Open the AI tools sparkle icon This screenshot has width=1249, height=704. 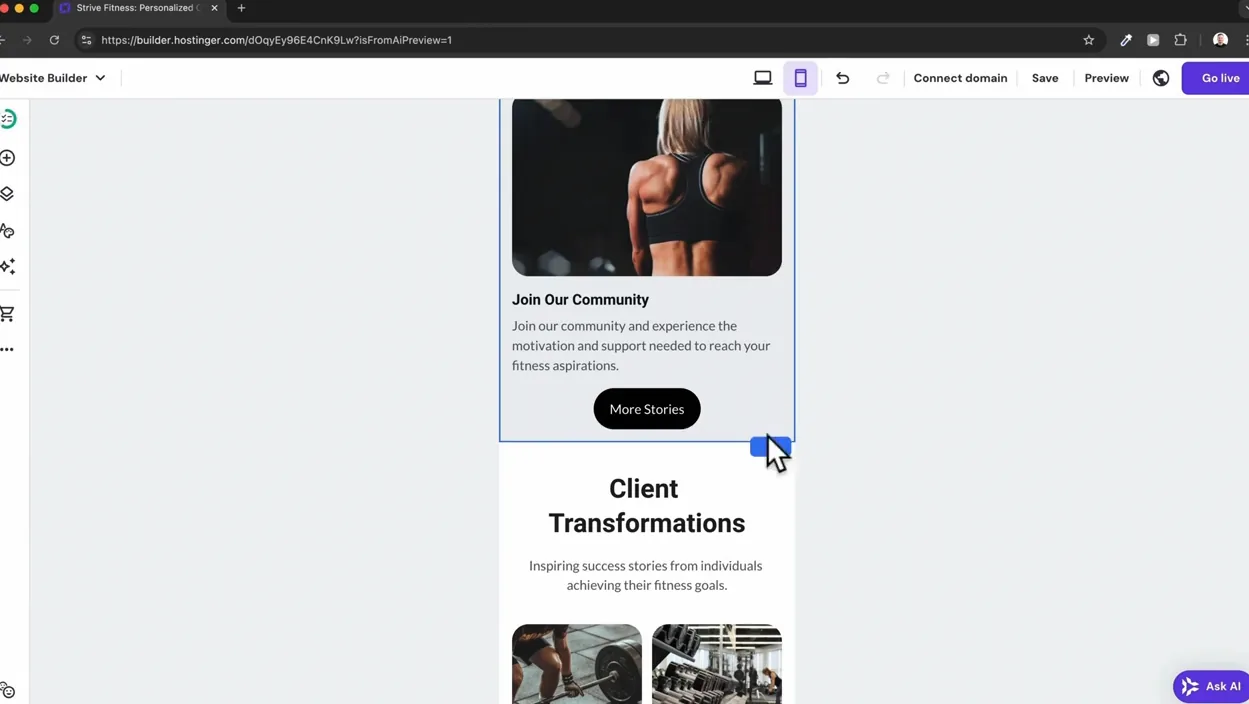click(8, 266)
